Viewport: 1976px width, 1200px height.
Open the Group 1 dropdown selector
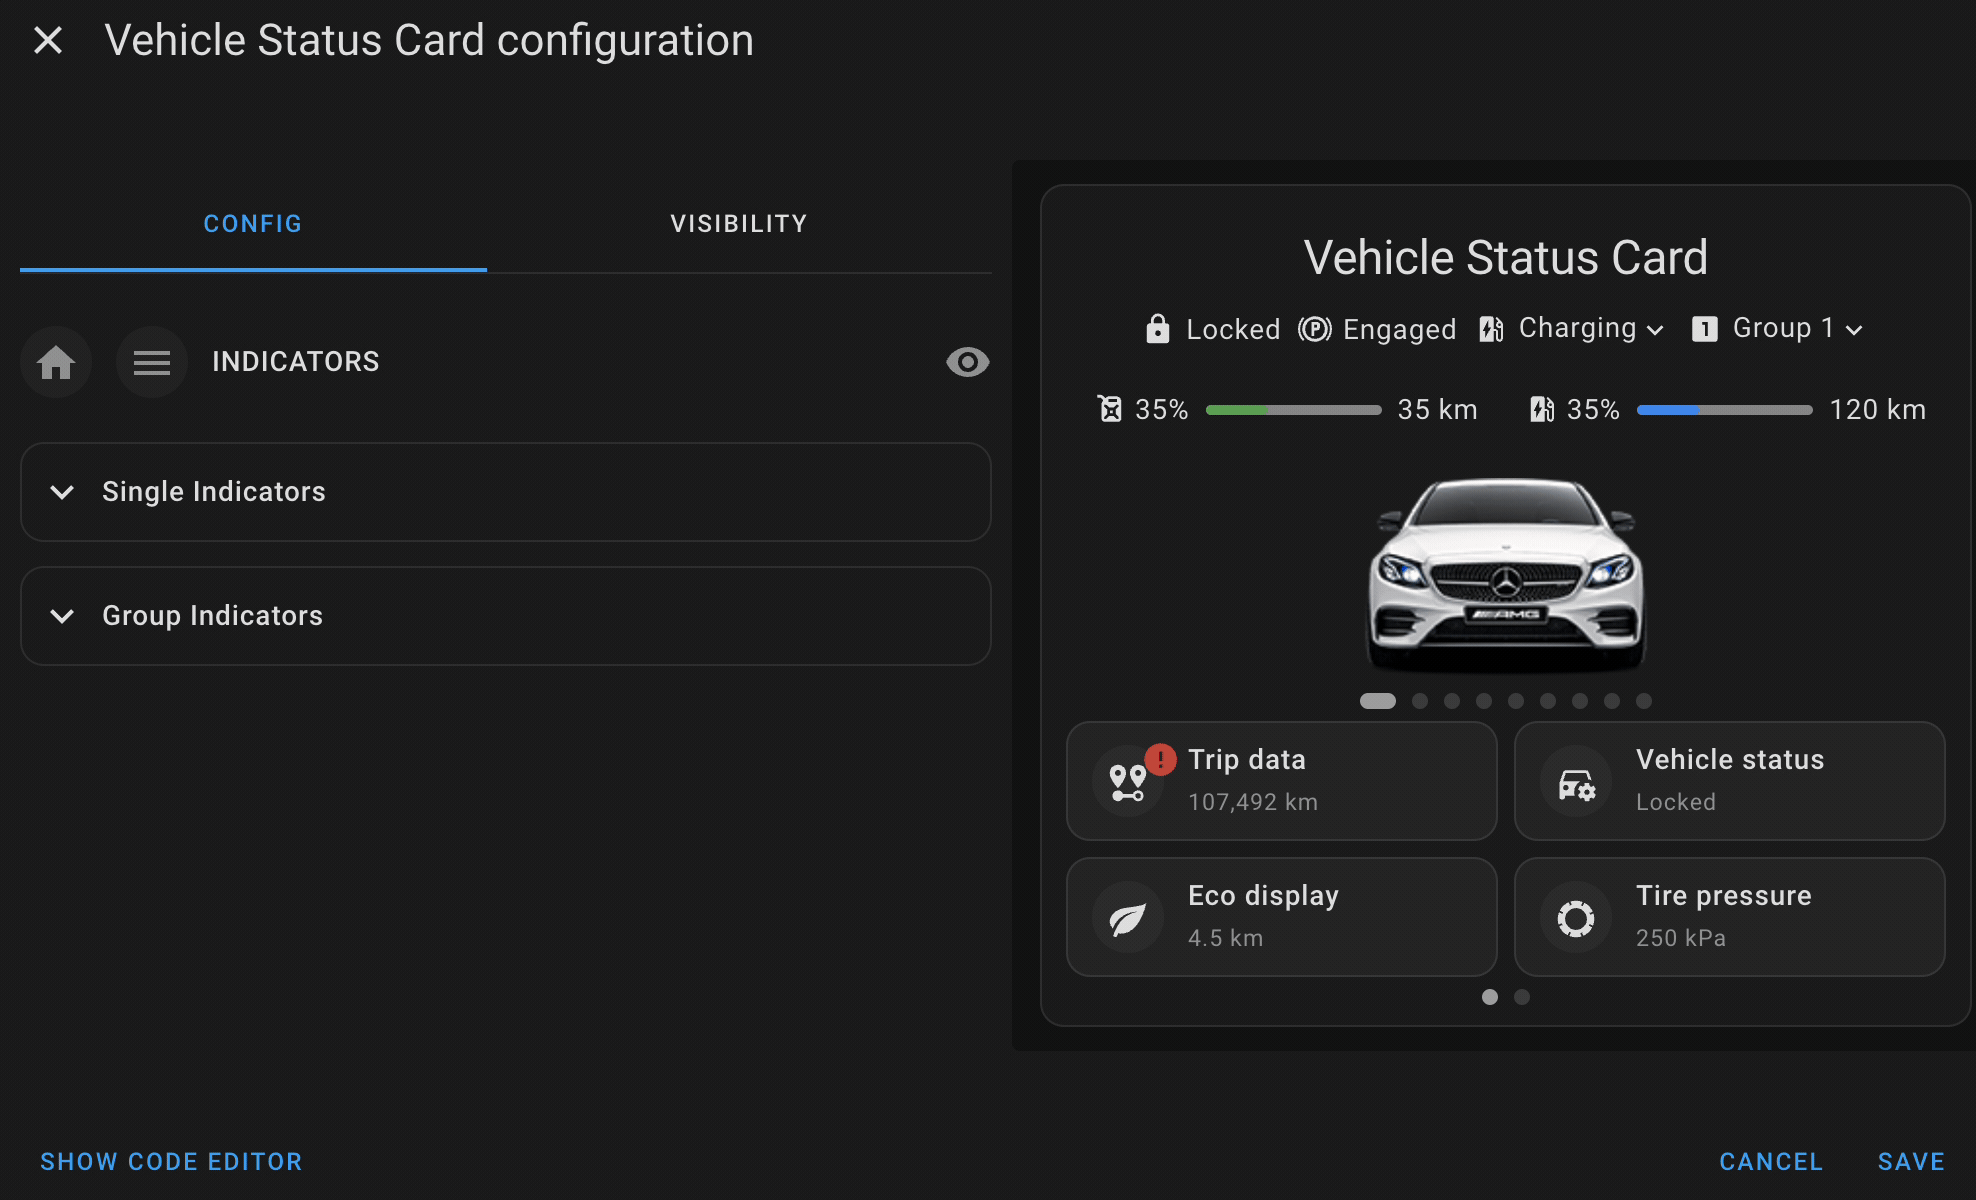coord(1795,328)
